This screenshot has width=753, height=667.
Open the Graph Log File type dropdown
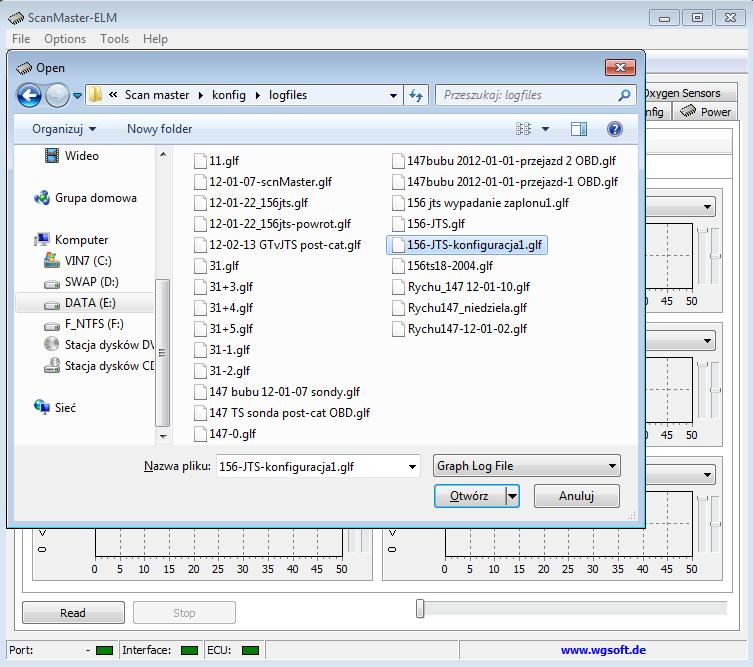pyautogui.click(x=527, y=466)
